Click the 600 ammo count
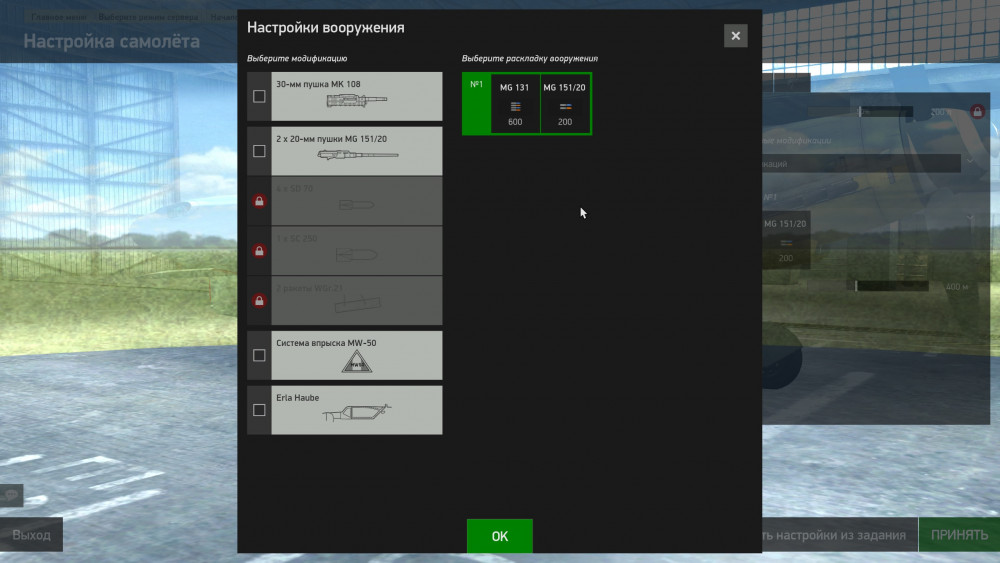The width and height of the screenshot is (1000, 563). 515,122
